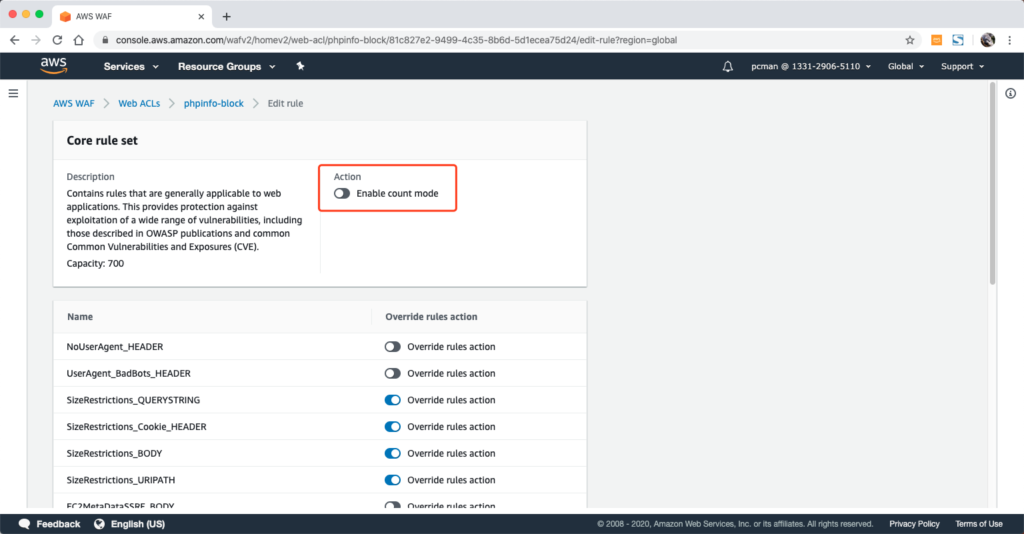Reload the page with the refresh button
The height and width of the screenshot is (534, 1024).
click(x=57, y=40)
